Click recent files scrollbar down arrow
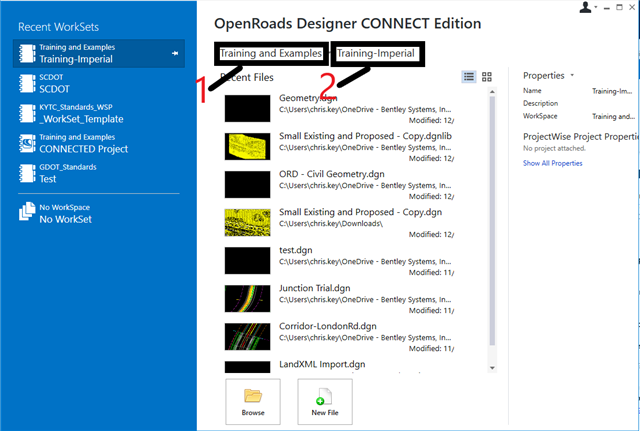Viewport: 640px width, 431px height. pyautogui.click(x=492, y=368)
